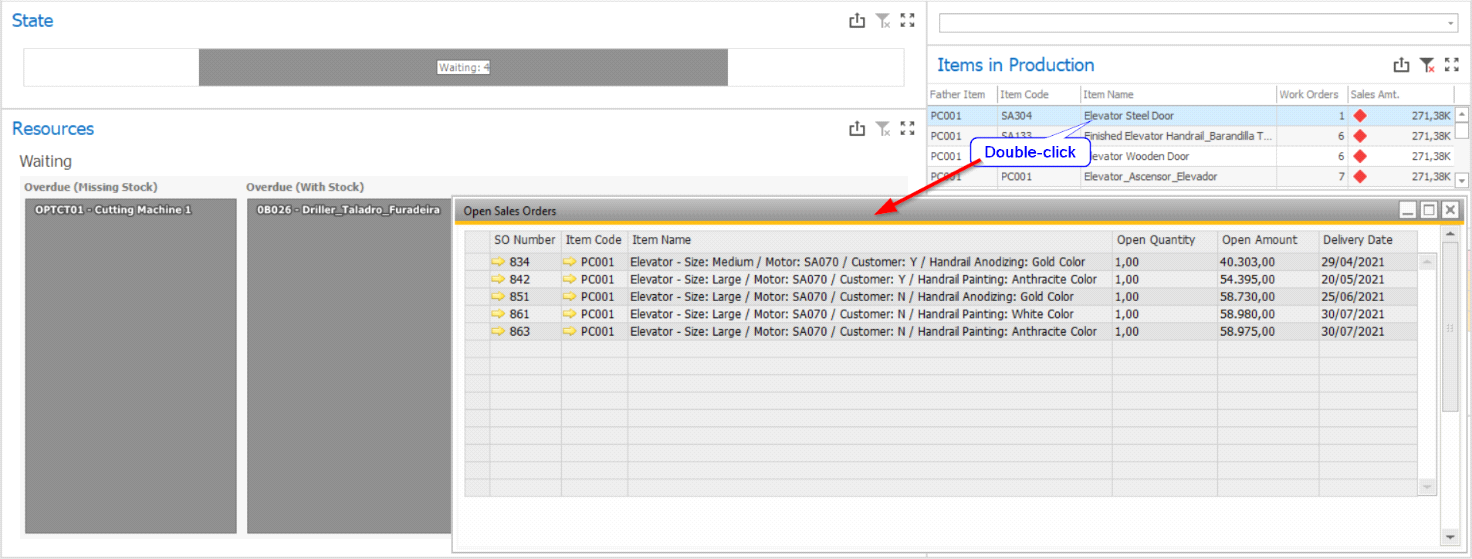
Task: Open link arrow for SO Number 834
Action: (x=498, y=262)
